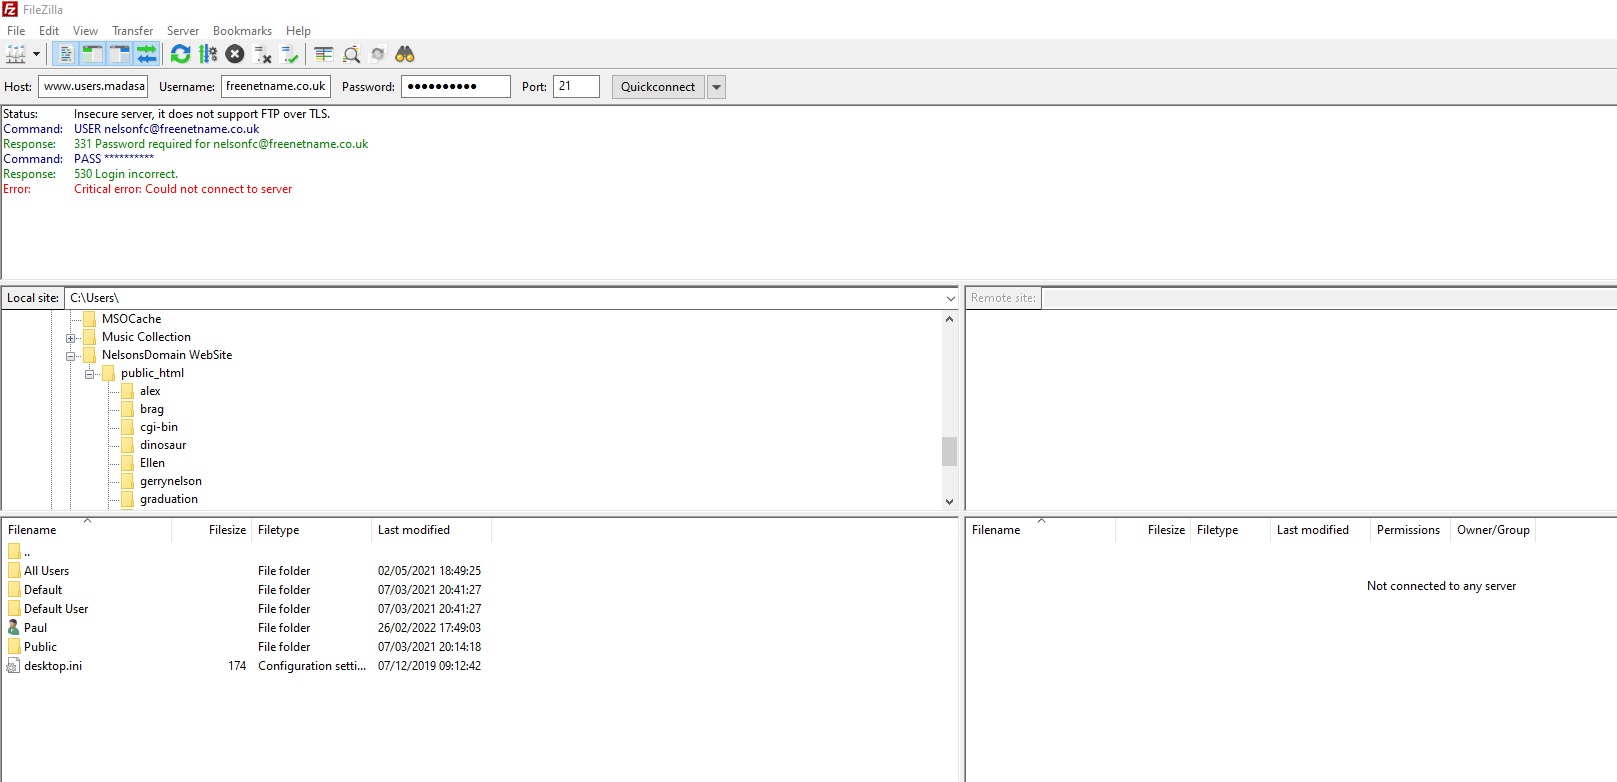This screenshot has height=782, width=1617.
Task: Click the Quickconnect button
Action: (x=657, y=87)
